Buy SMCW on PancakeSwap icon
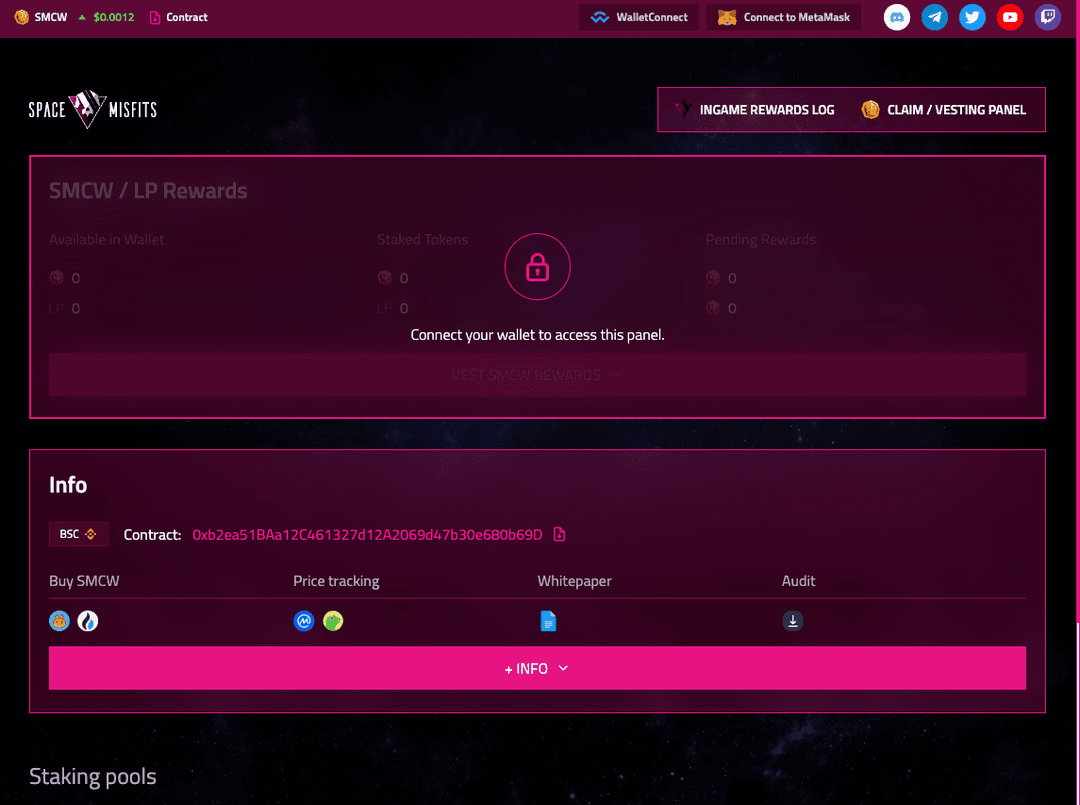Screen dimensions: 1080x805 (59, 621)
